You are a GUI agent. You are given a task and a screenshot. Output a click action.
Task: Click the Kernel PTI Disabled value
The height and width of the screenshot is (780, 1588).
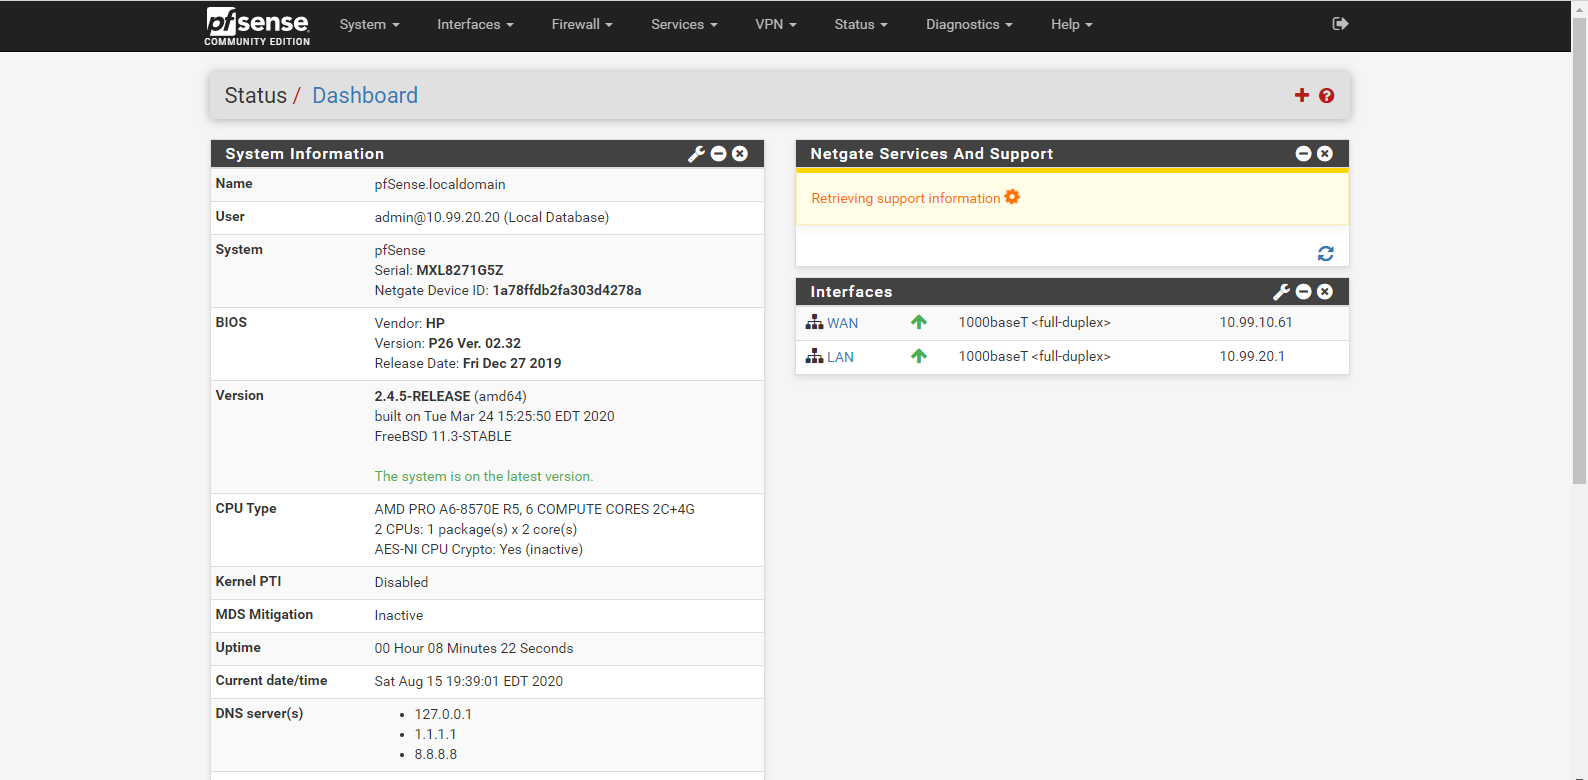point(401,583)
